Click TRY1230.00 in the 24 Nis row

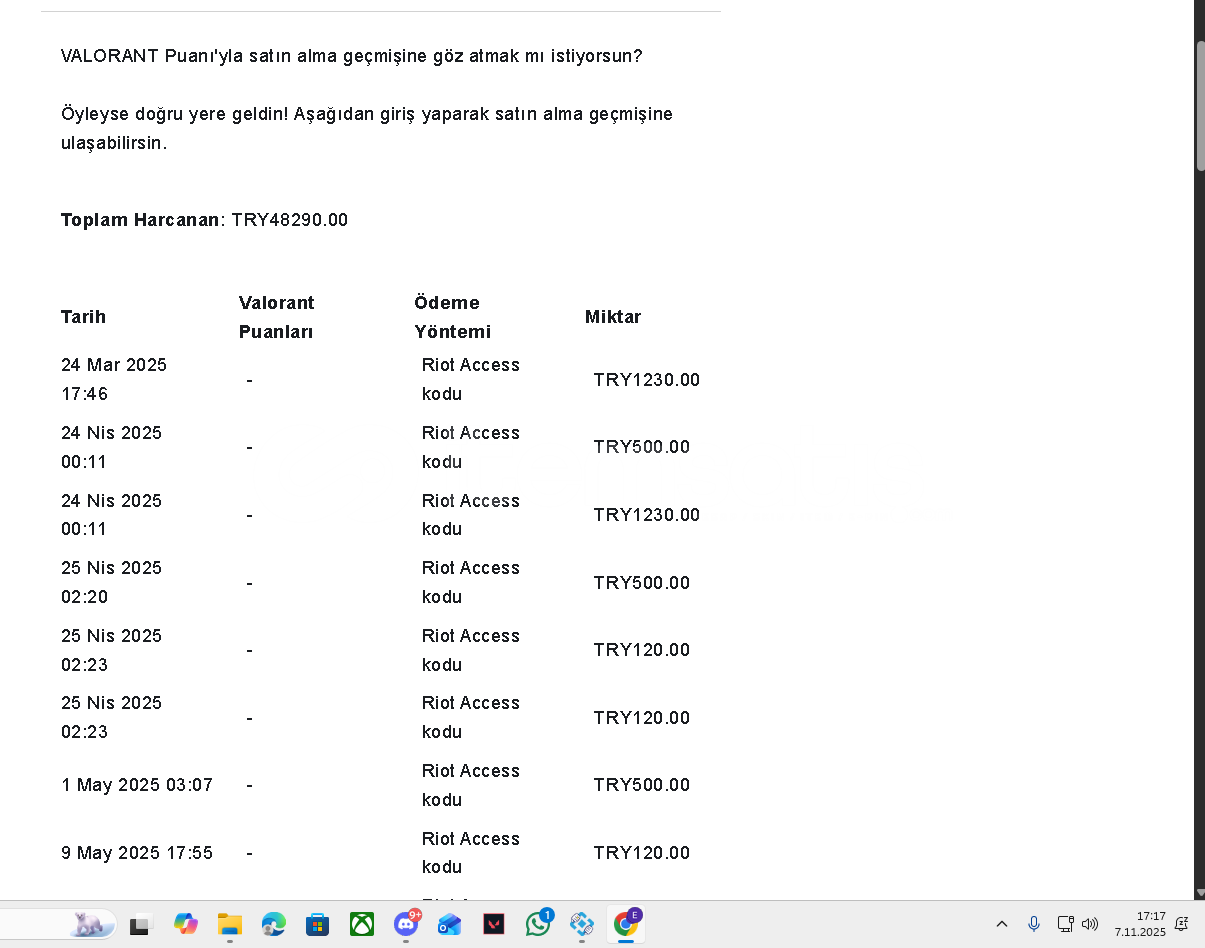click(x=647, y=515)
